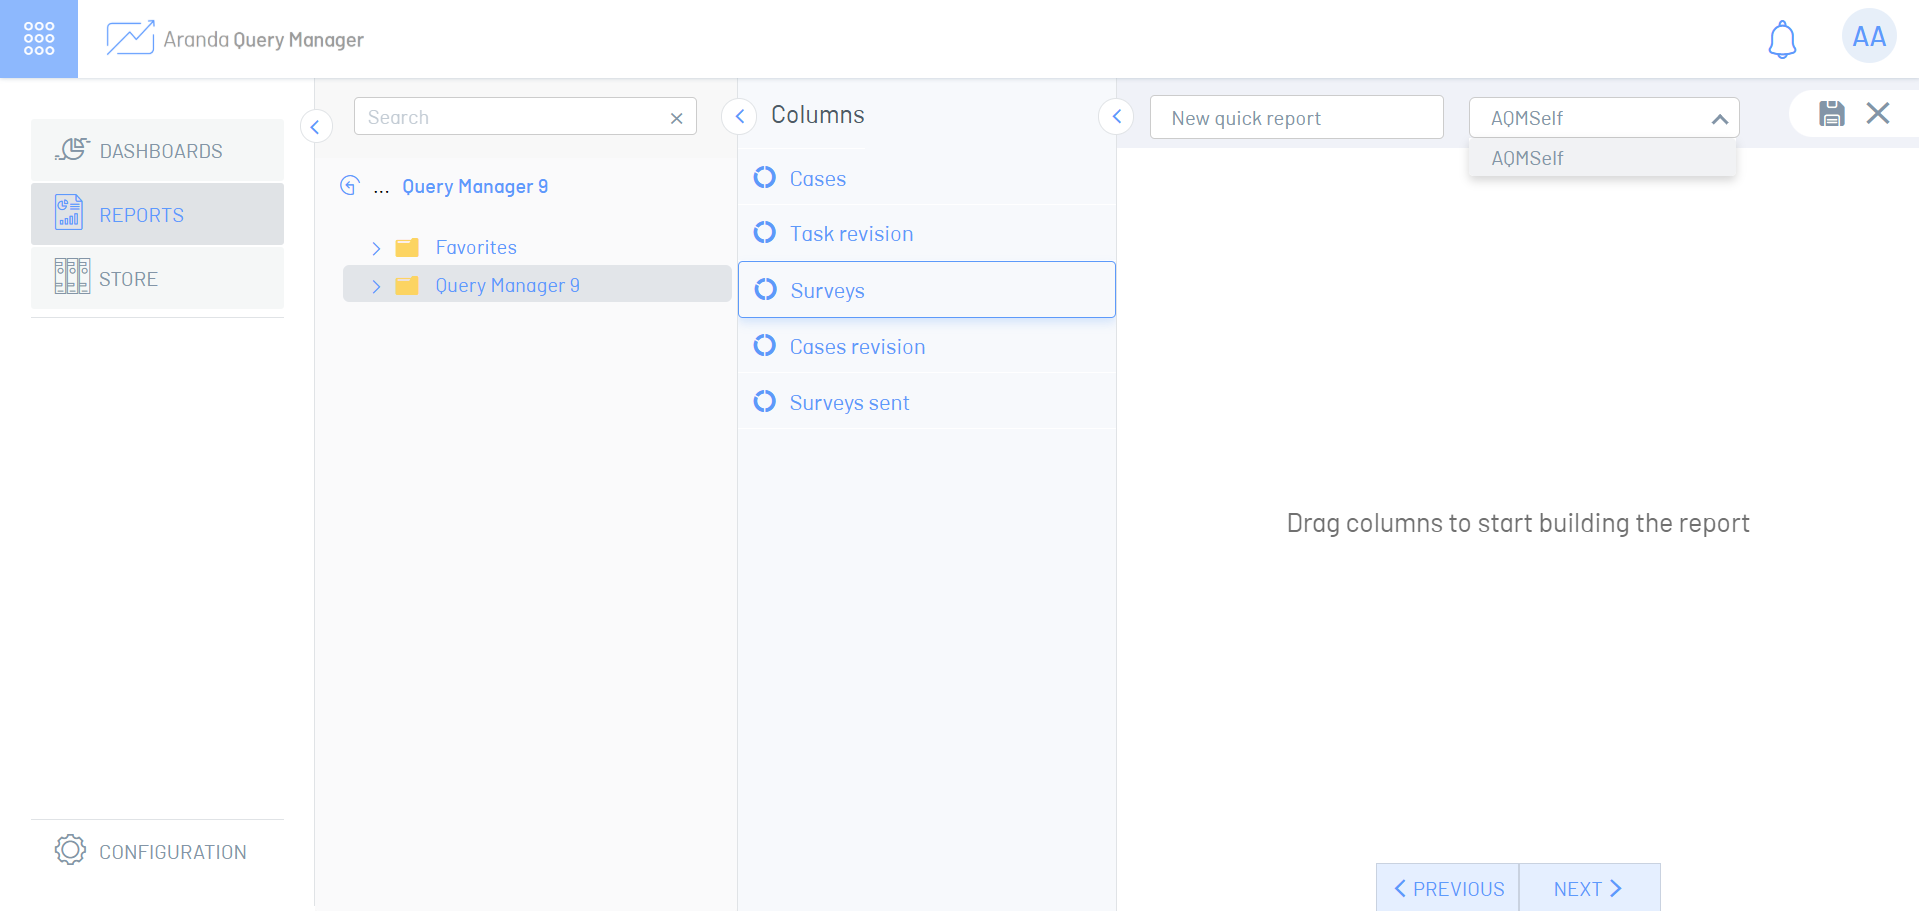1919x912 pixels.
Task: Clear the search field with the X icon
Action: [x=676, y=118]
